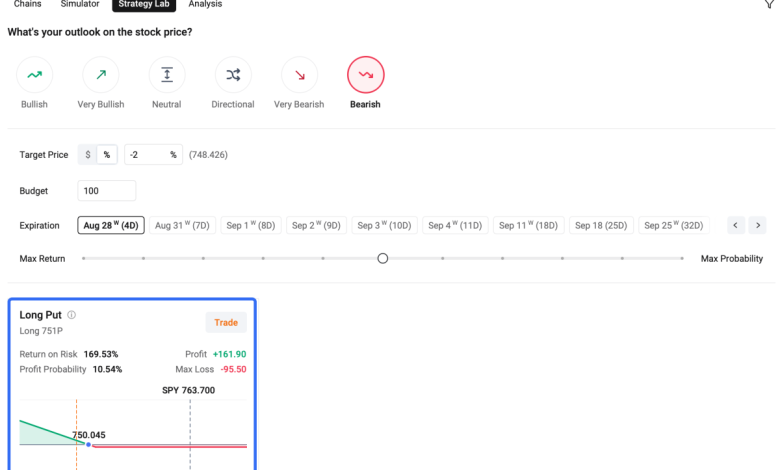Choose the Neutral outlook icon
This screenshot has width=780, height=470.
[x=167, y=75]
